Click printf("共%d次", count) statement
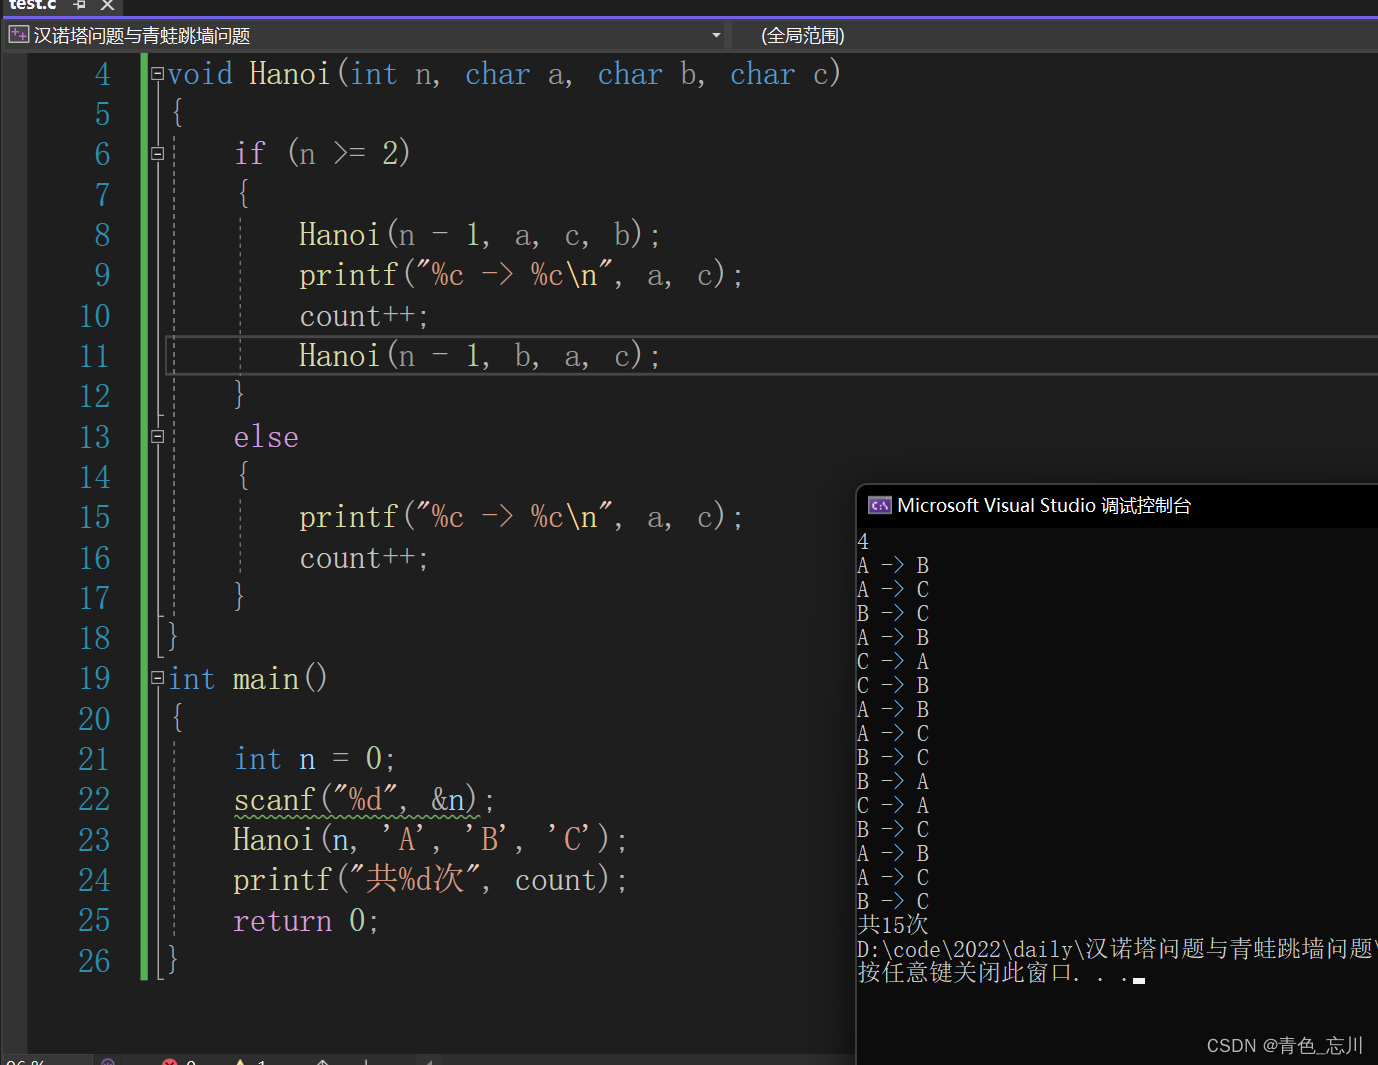The height and width of the screenshot is (1065, 1378). pos(430,880)
